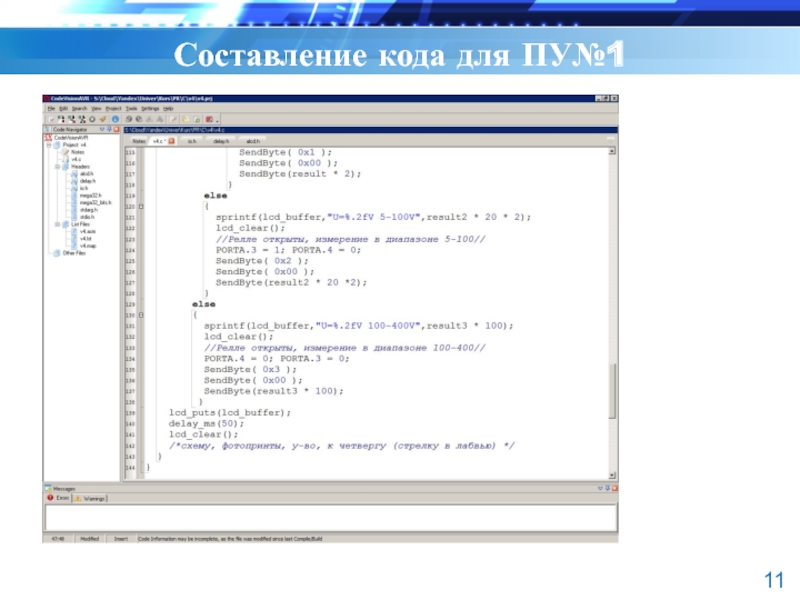Viewport: 800px width, 600px height.
Task: Switch to the Notes editor tab
Action: click(139, 141)
